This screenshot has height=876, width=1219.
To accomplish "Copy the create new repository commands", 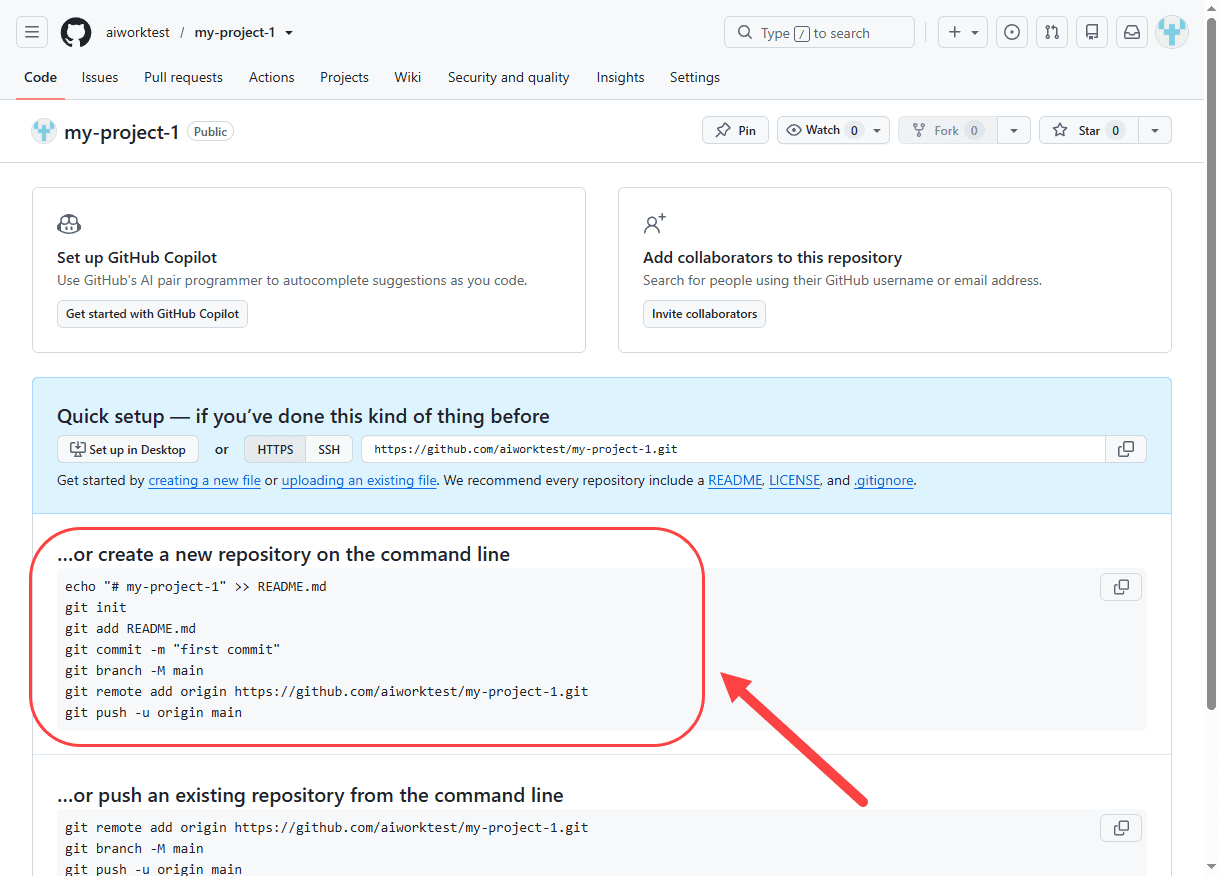I will (1121, 587).
